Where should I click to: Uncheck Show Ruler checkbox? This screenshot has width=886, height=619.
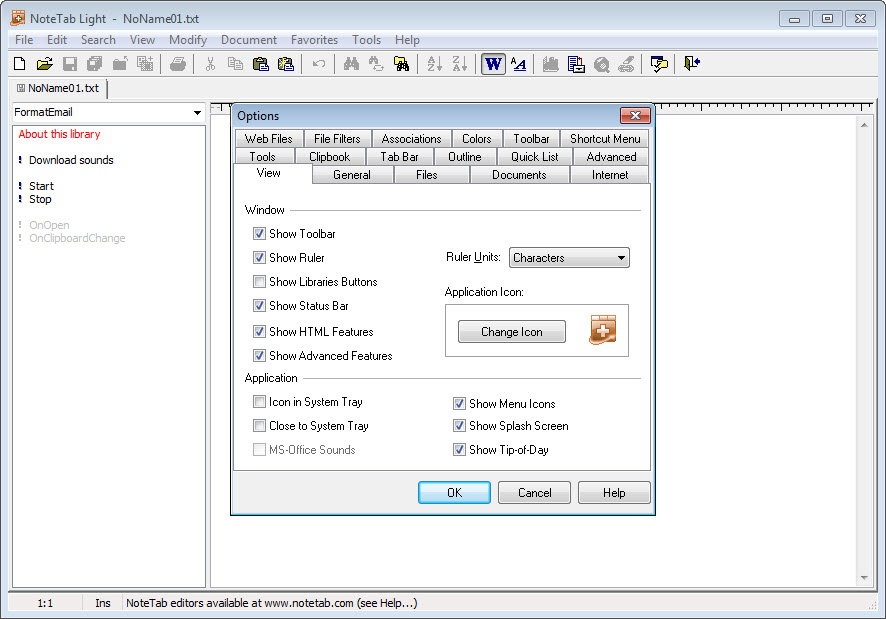pos(259,258)
